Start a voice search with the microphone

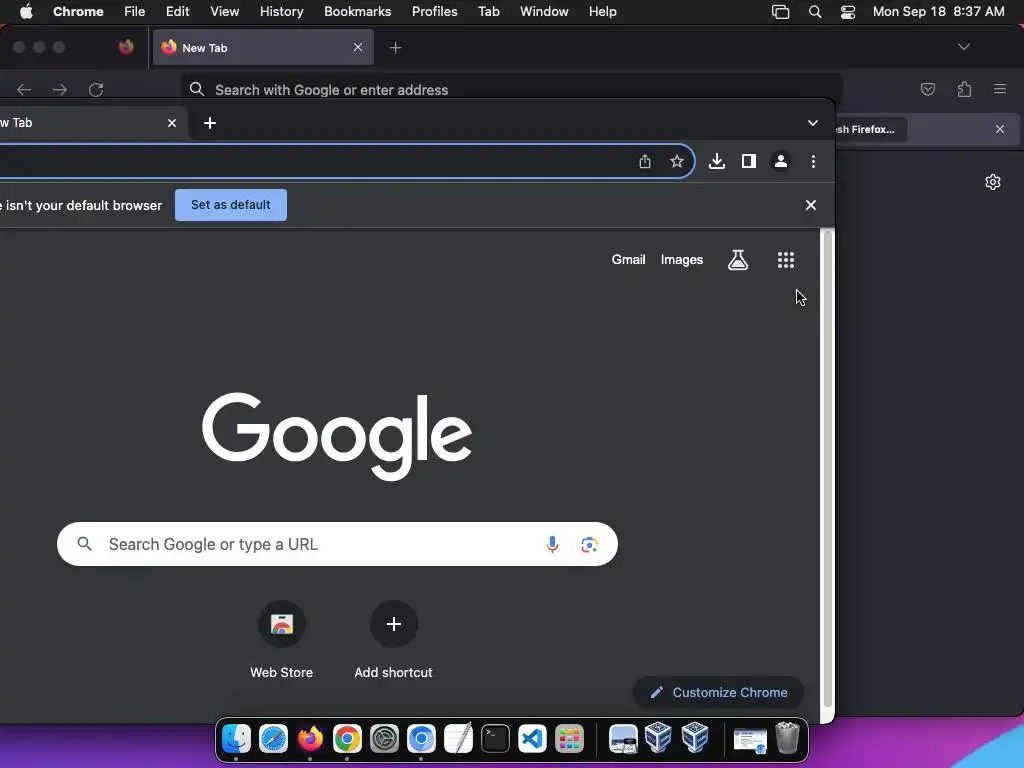coord(552,544)
